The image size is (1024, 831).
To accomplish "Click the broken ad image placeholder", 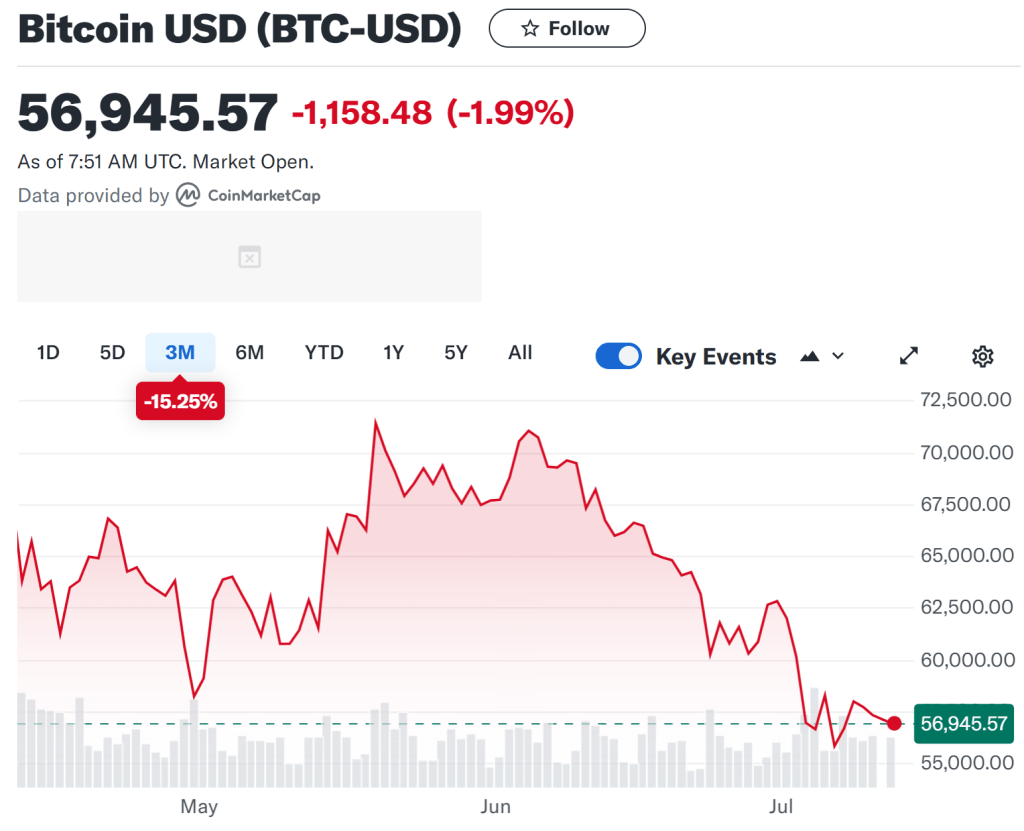I will 249,257.
